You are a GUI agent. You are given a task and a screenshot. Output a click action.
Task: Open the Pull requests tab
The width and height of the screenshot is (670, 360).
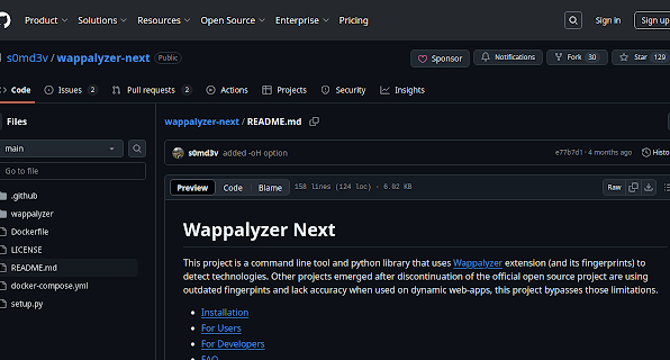pos(151,90)
